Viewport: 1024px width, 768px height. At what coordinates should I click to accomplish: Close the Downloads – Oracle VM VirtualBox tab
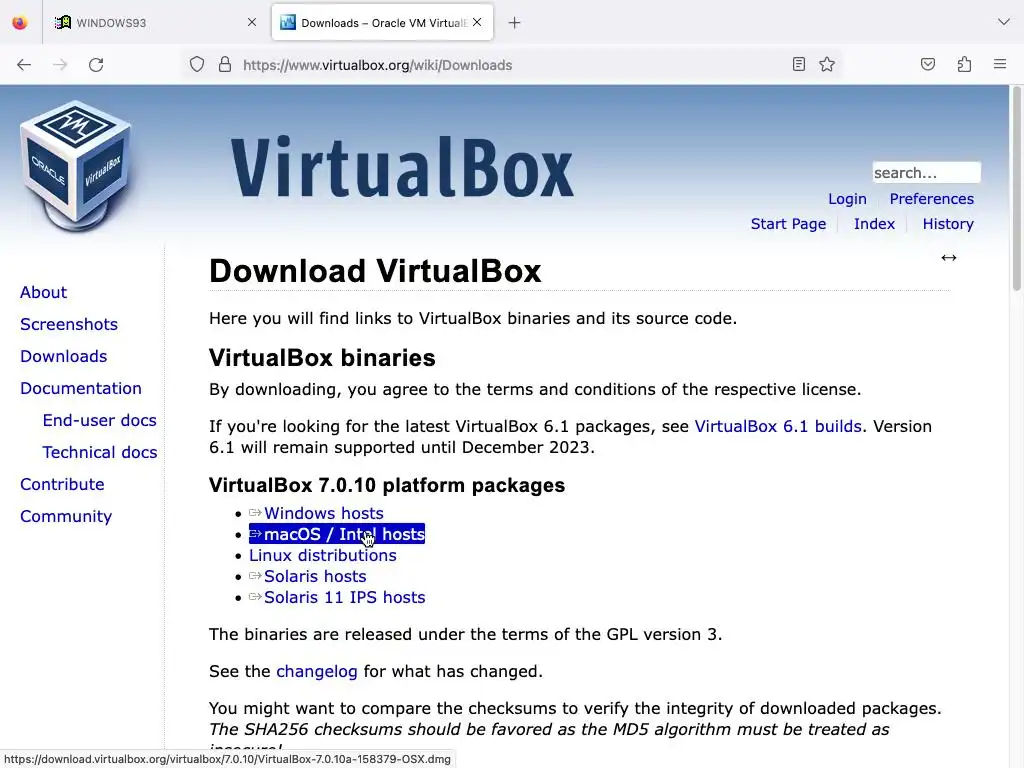coord(477,22)
